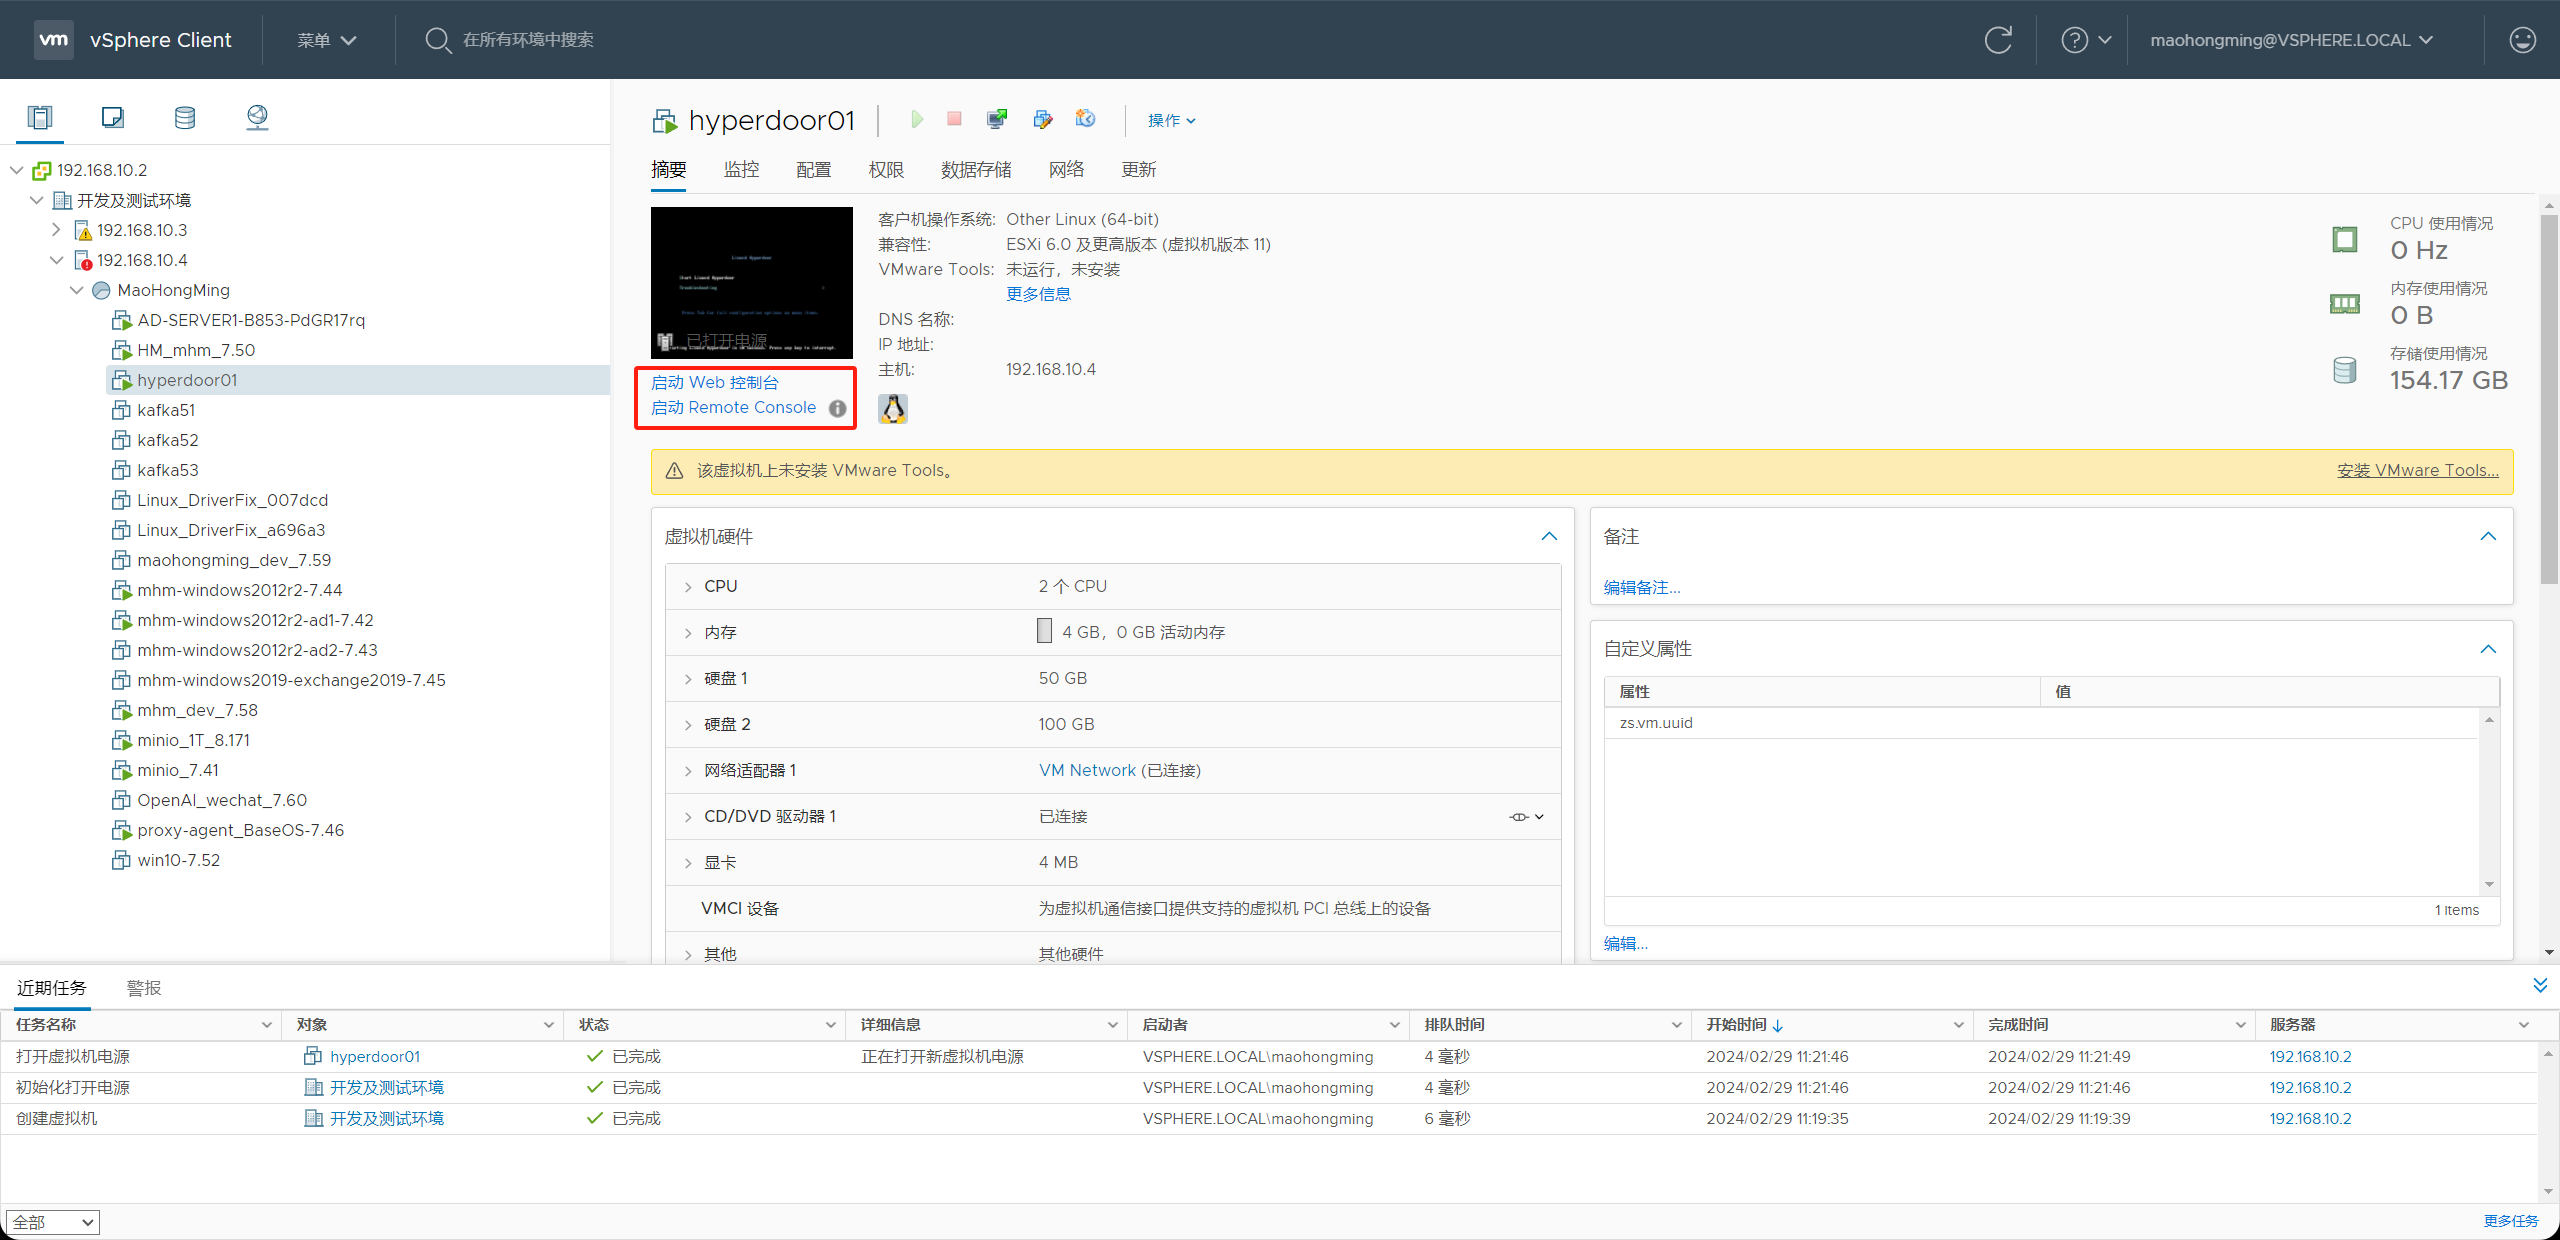The height and width of the screenshot is (1240, 2560).
Task: Click the CPU usage chip icon
Action: [x=2344, y=240]
